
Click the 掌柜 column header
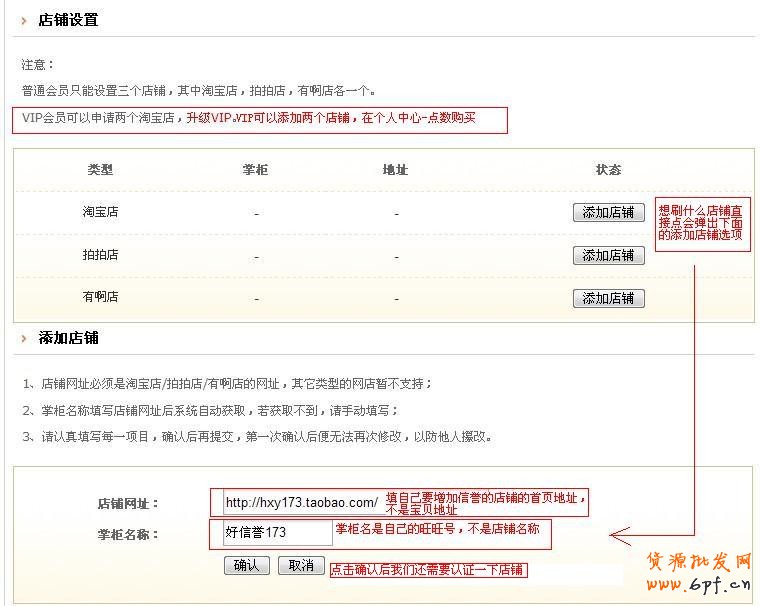256,170
